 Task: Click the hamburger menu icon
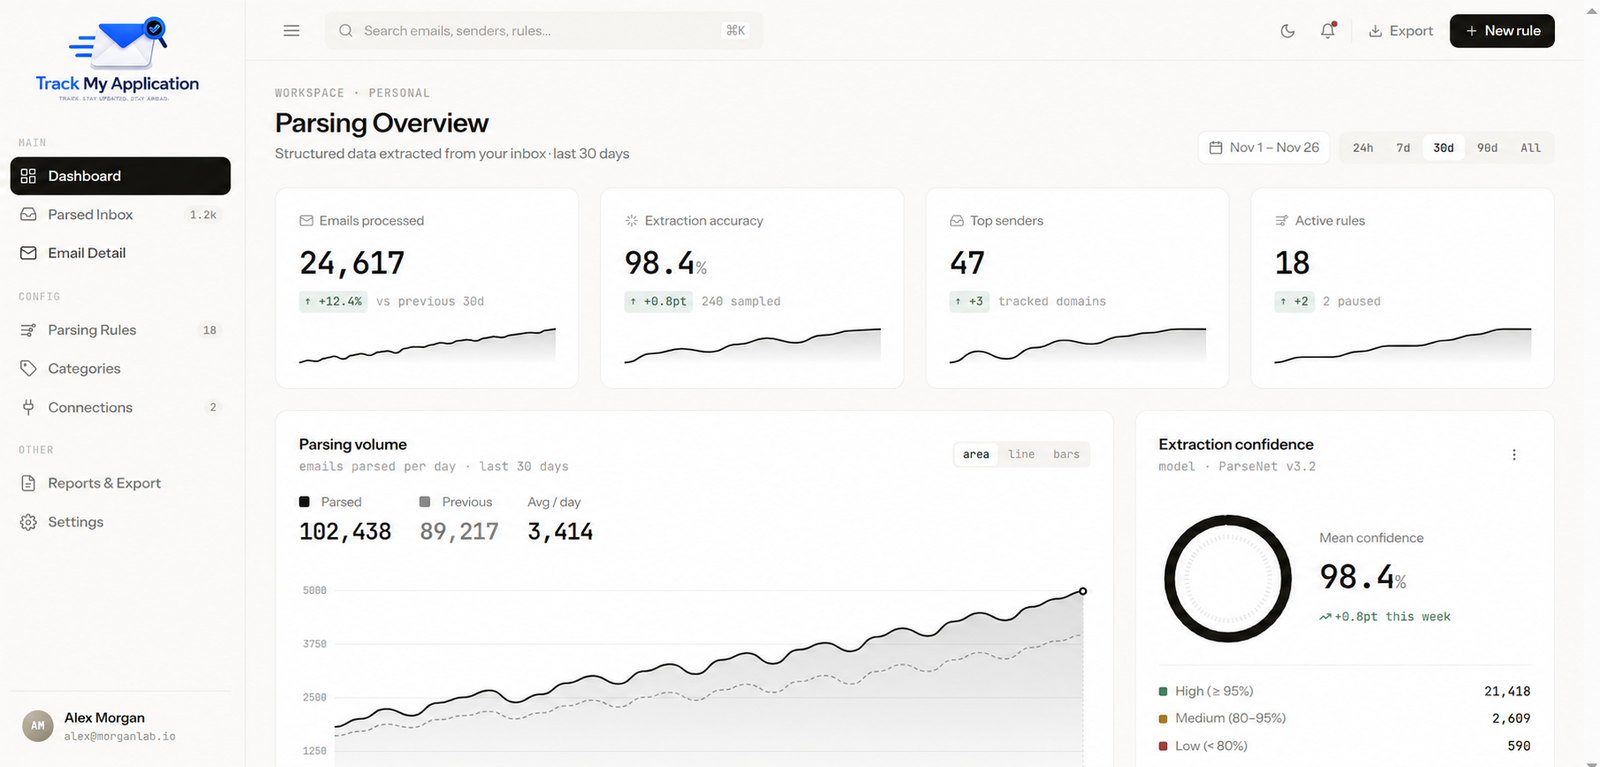coord(291,31)
